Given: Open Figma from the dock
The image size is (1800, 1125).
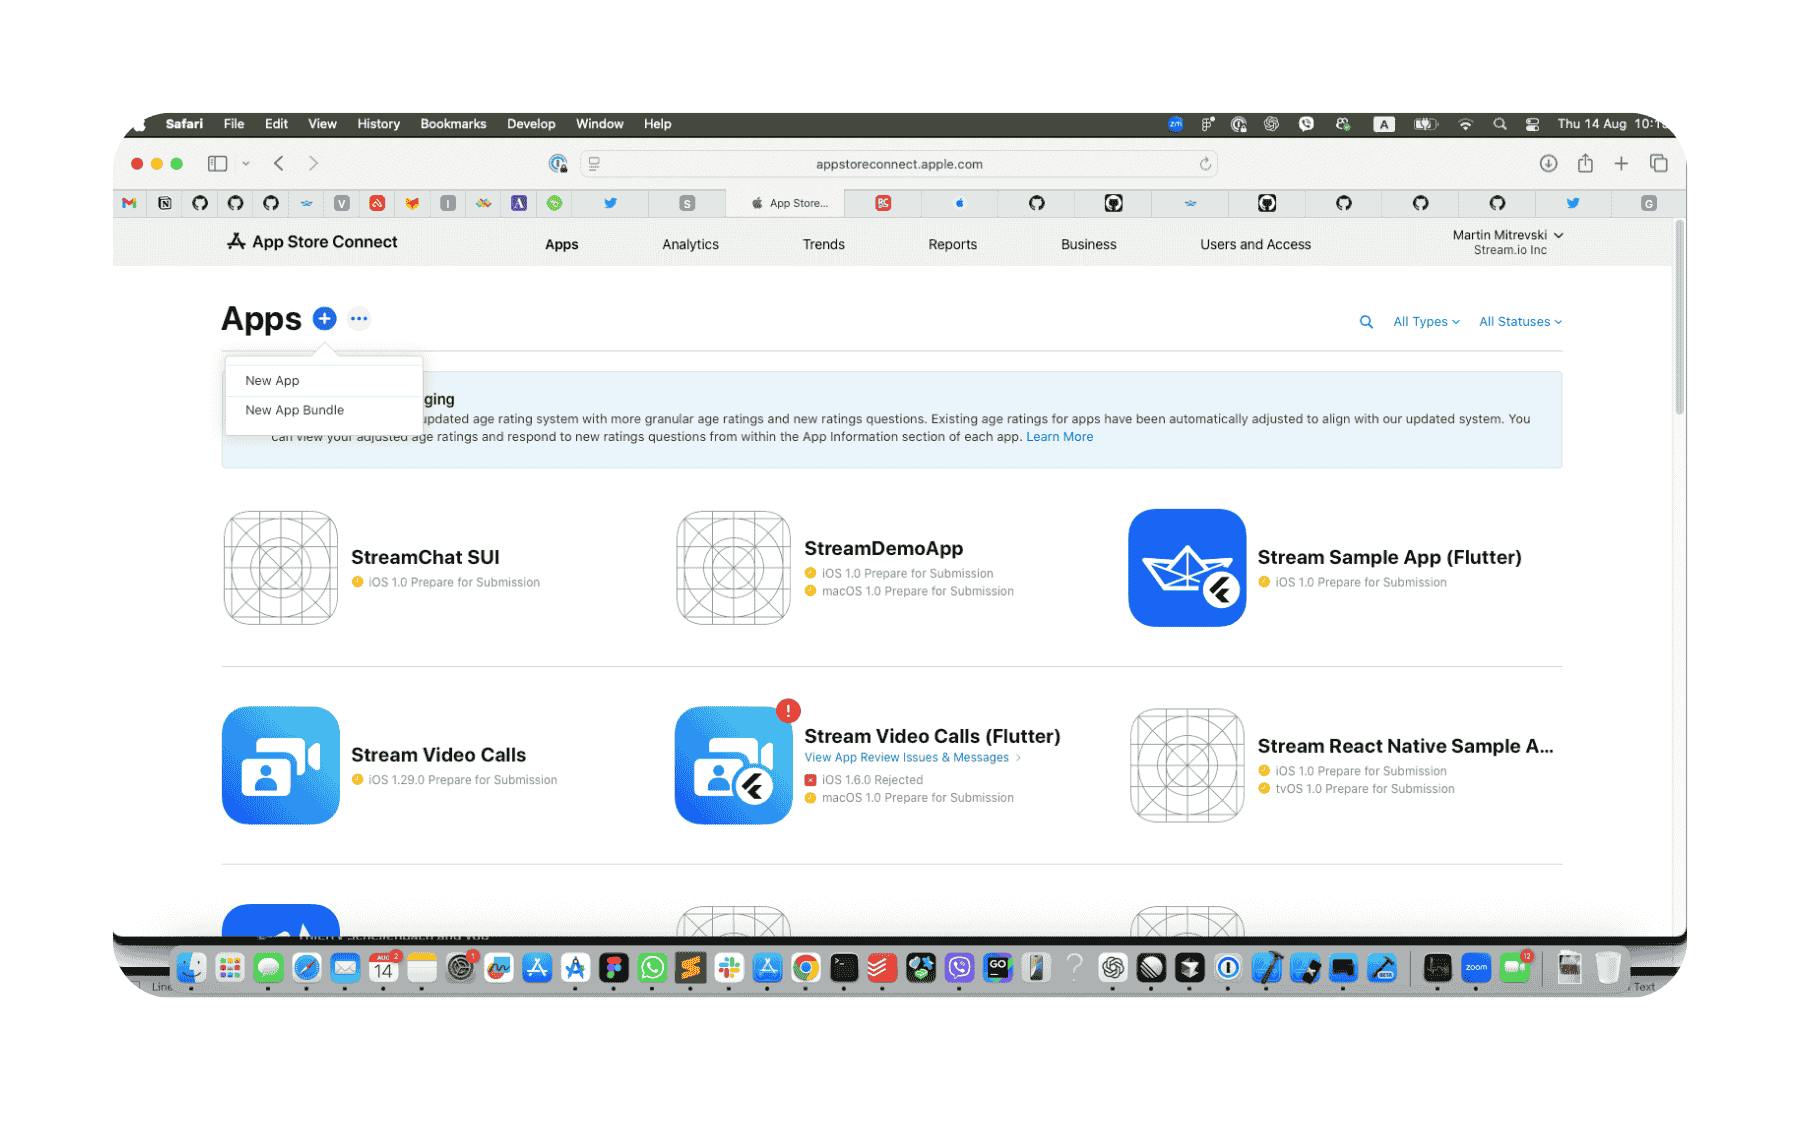Looking at the screenshot, I should (x=614, y=967).
